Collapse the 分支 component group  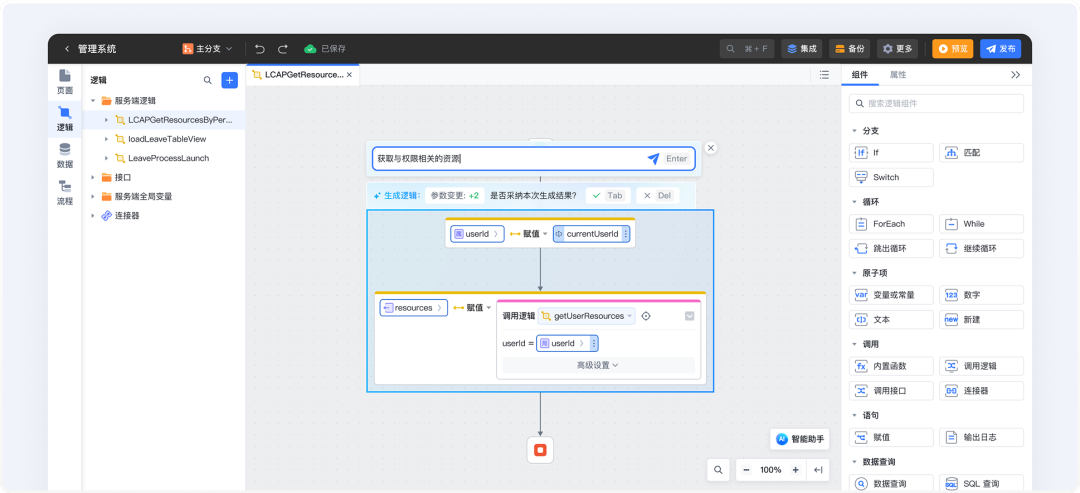(x=855, y=131)
